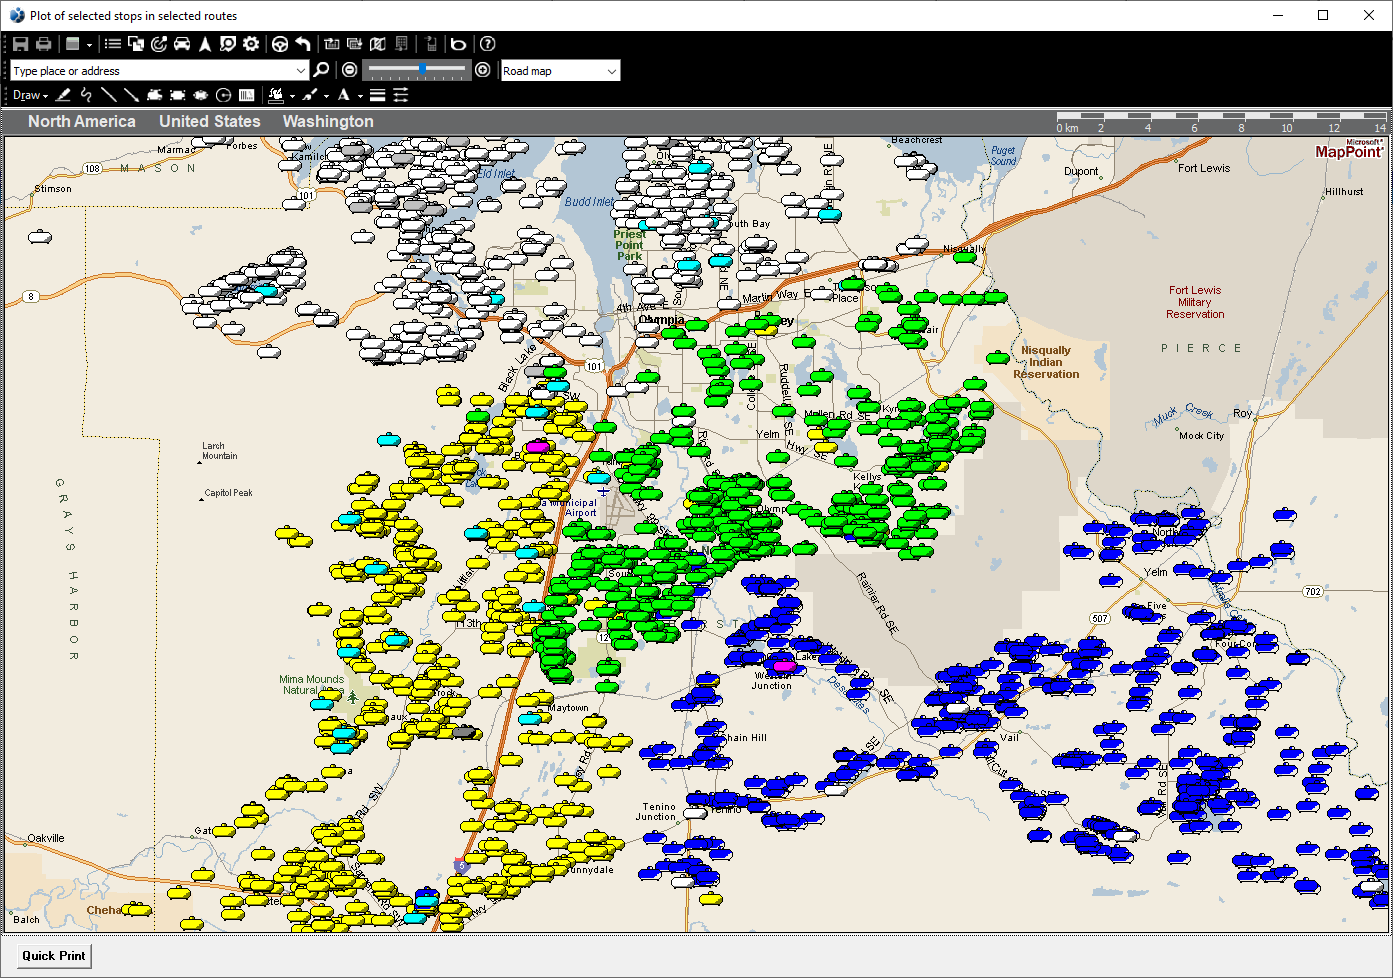Screen dimensions: 1393x978
Task: Open the Draw dropdown menu
Action: coord(30,95)
